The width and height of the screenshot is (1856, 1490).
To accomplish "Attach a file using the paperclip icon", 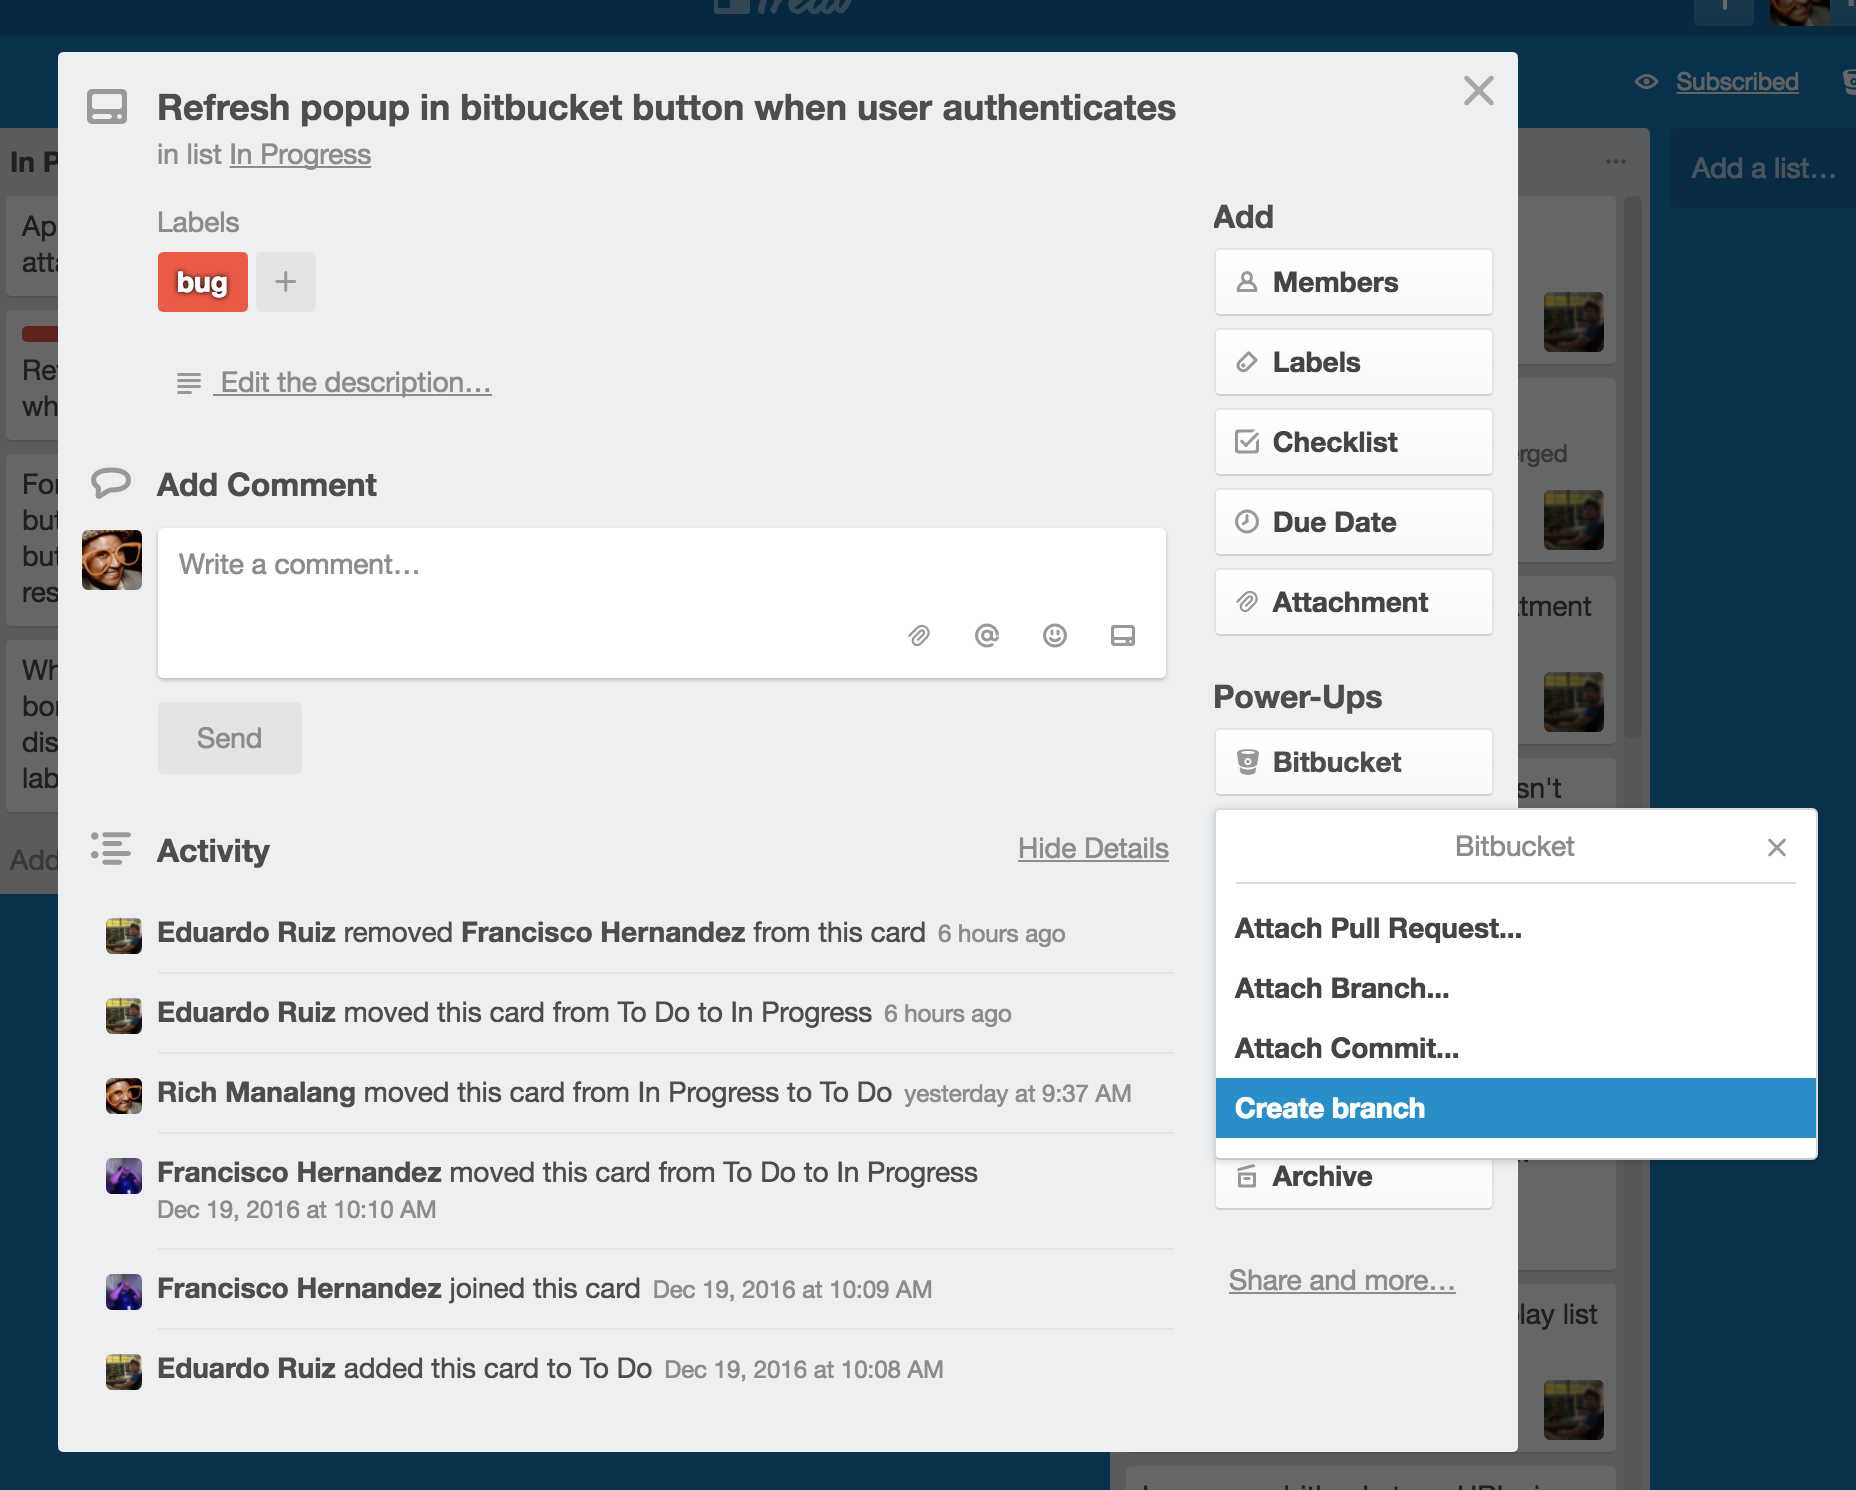I will (918, 636).
